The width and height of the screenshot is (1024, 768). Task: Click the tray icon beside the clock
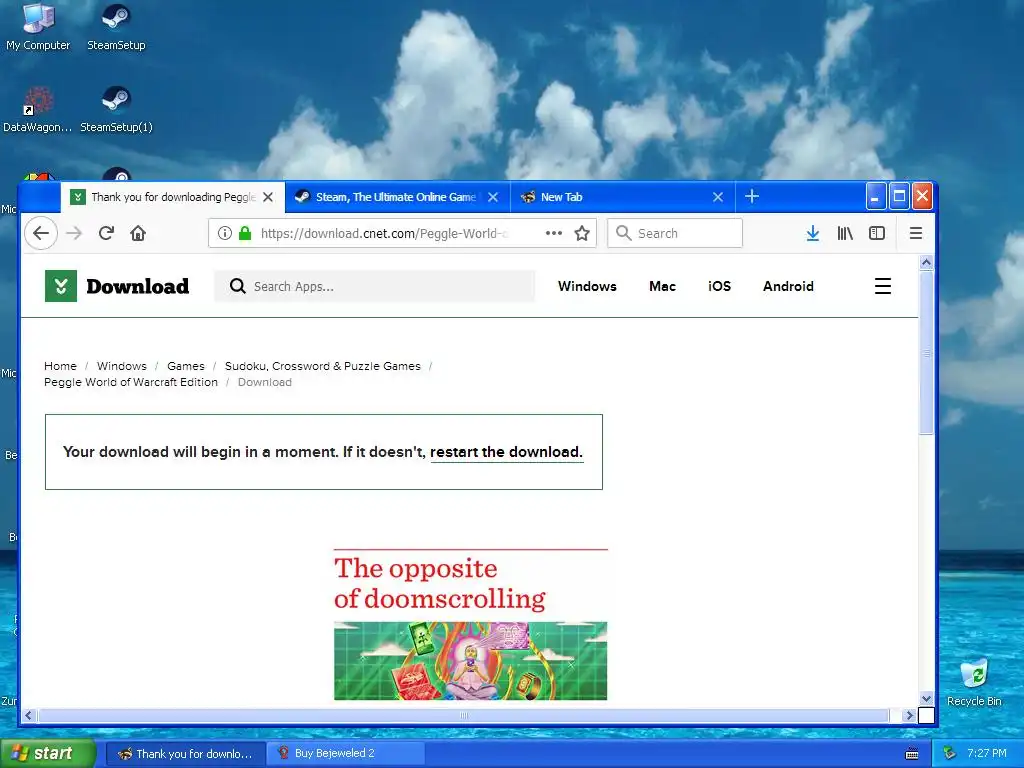point(950,754)
